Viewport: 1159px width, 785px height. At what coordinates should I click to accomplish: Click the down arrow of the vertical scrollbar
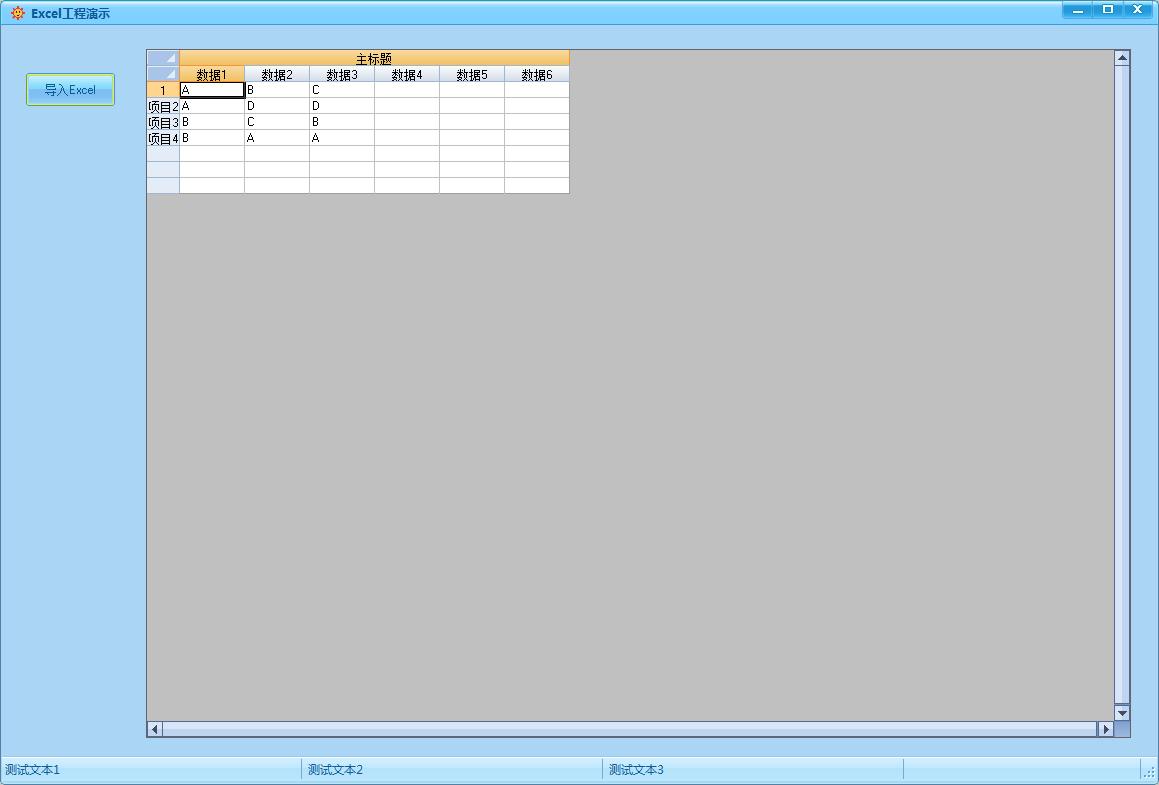tap(1122, 711)
